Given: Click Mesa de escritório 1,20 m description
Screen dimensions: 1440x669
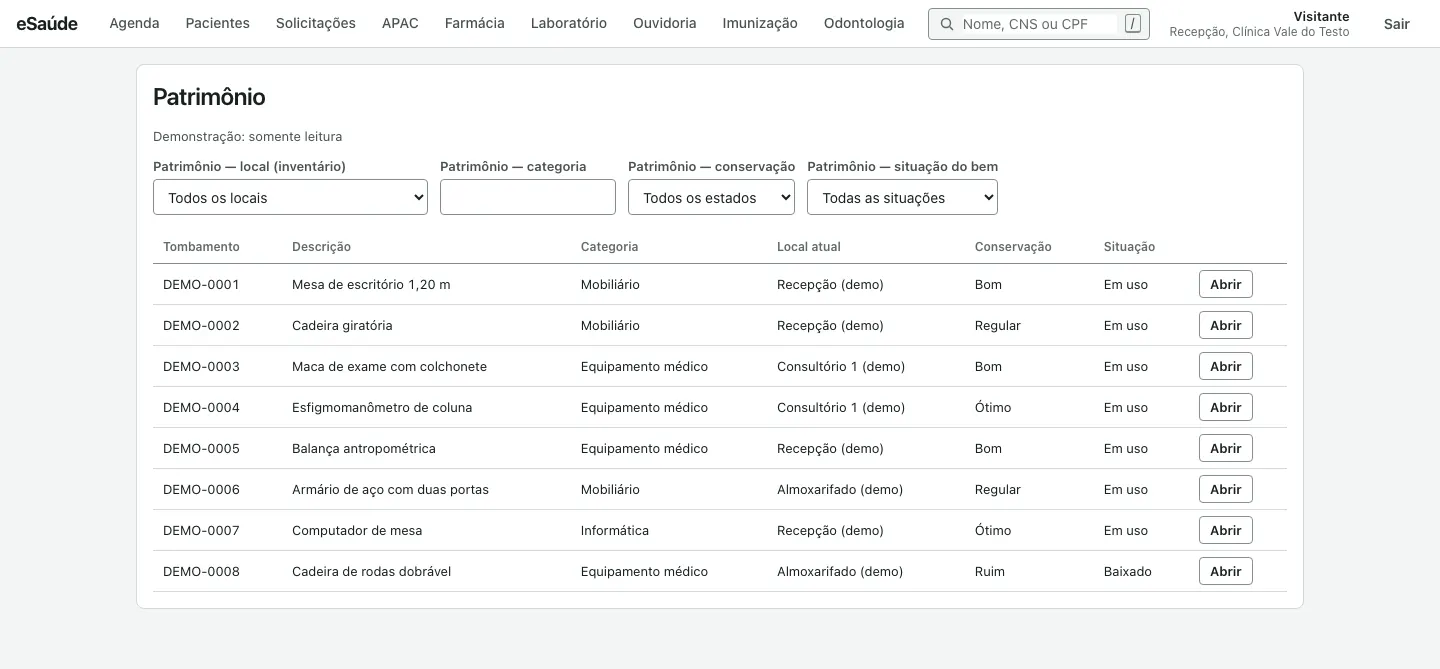Looking at the screenshot, I should pyautogui.click(x=371, y=284).
